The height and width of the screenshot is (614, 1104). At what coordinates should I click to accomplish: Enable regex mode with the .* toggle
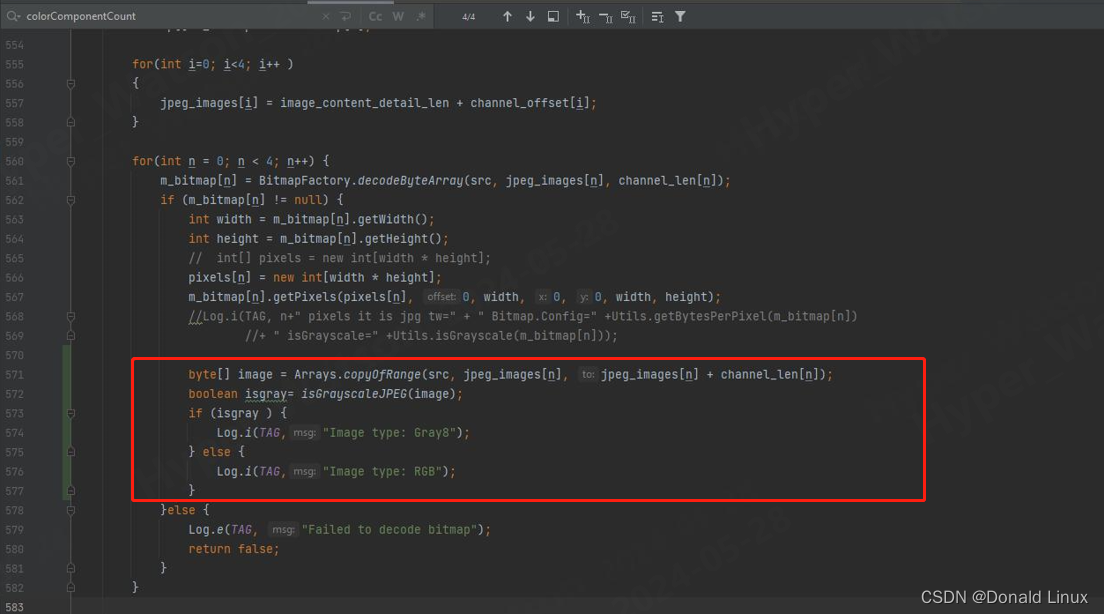click(421, 16)
